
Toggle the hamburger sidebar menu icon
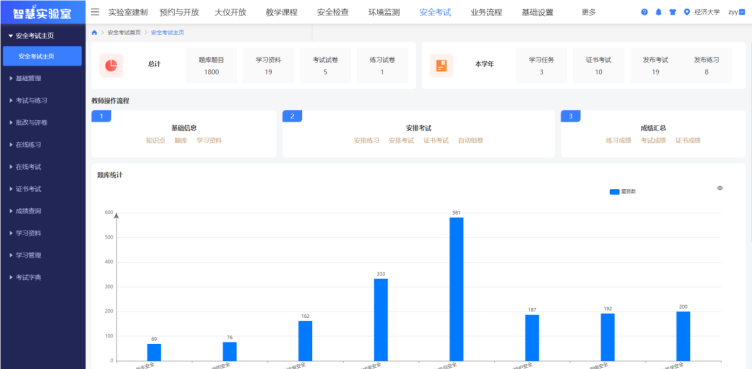[x=95, y=12]
